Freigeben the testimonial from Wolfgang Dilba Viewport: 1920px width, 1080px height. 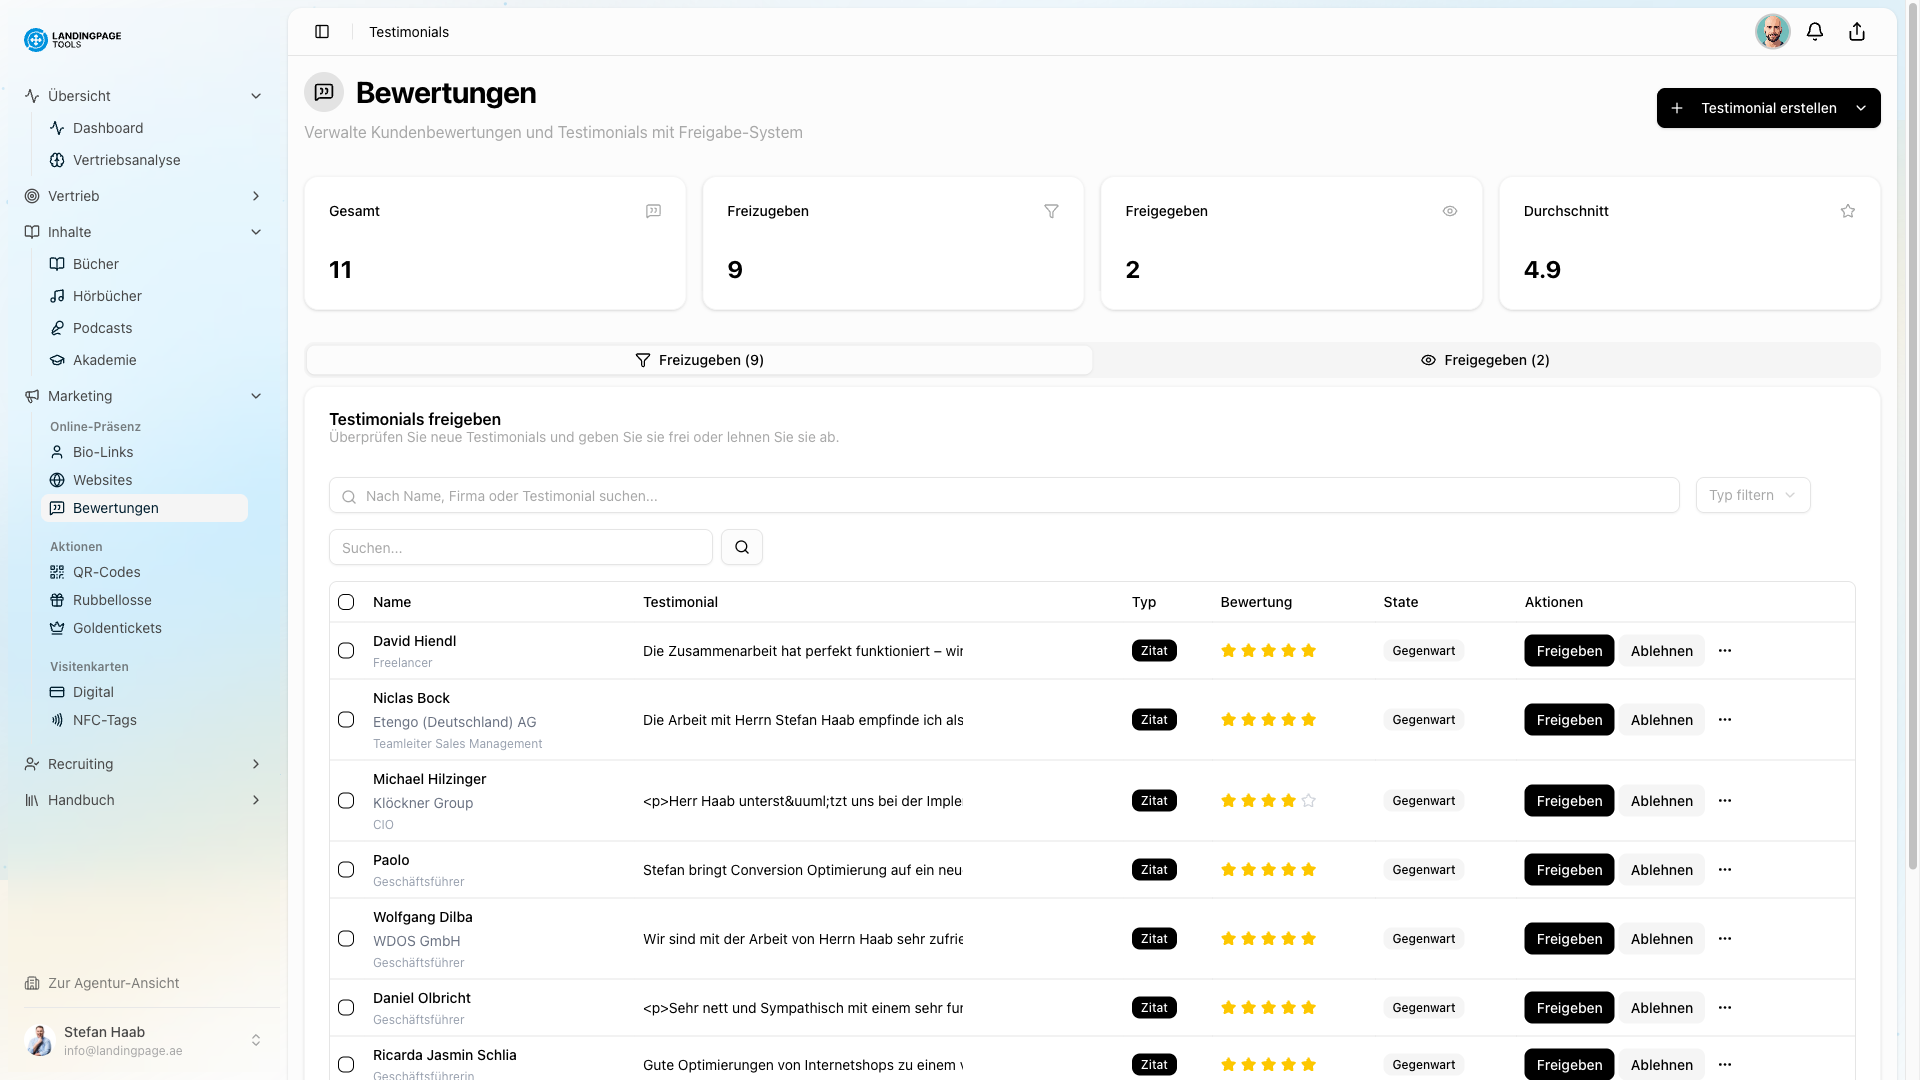click(1568, 938)
